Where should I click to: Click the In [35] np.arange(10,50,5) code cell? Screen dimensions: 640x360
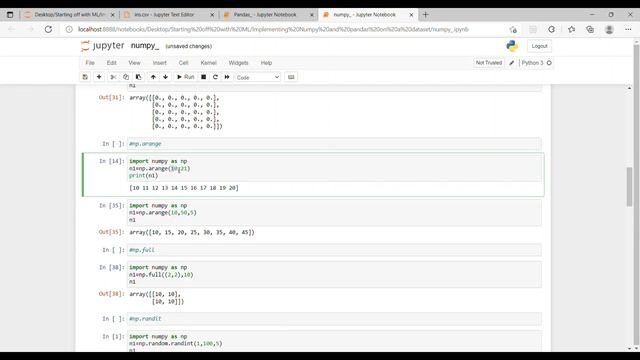[x=334, y=213]
